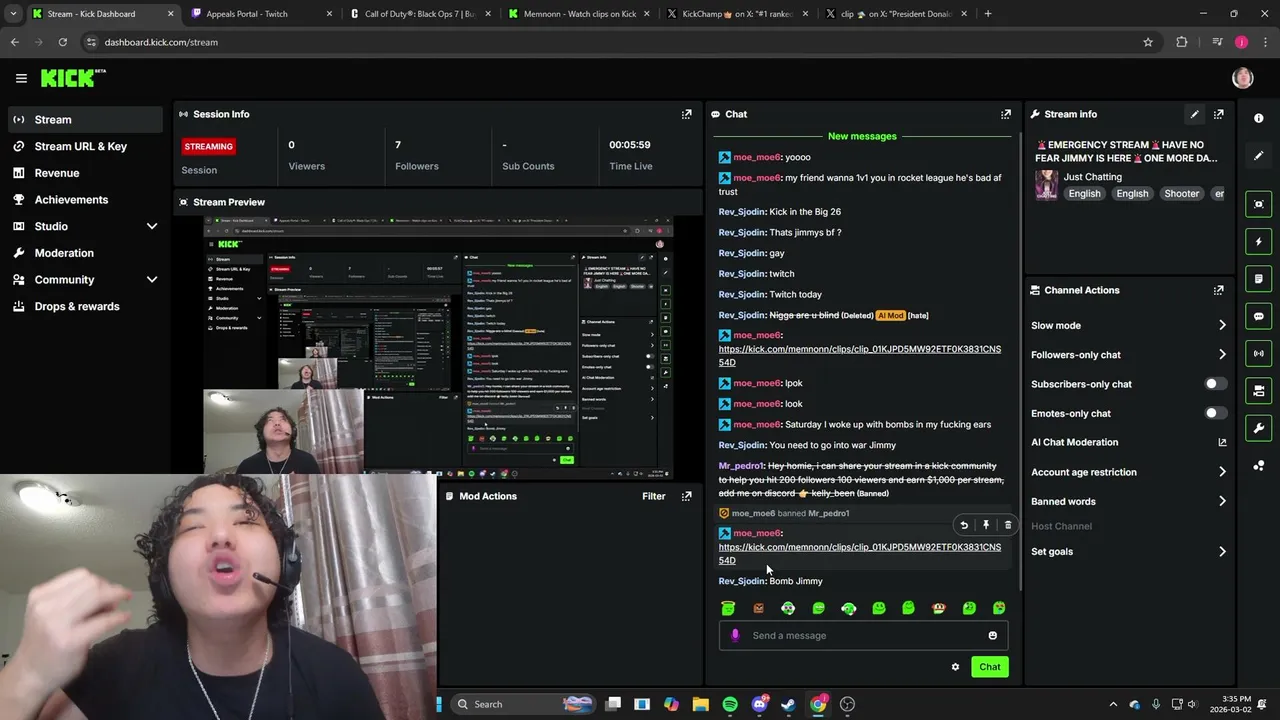Toggle Subscribers-only chat switch
The width and height of the screenshot is (1280, 720).
coord(1215,384)
